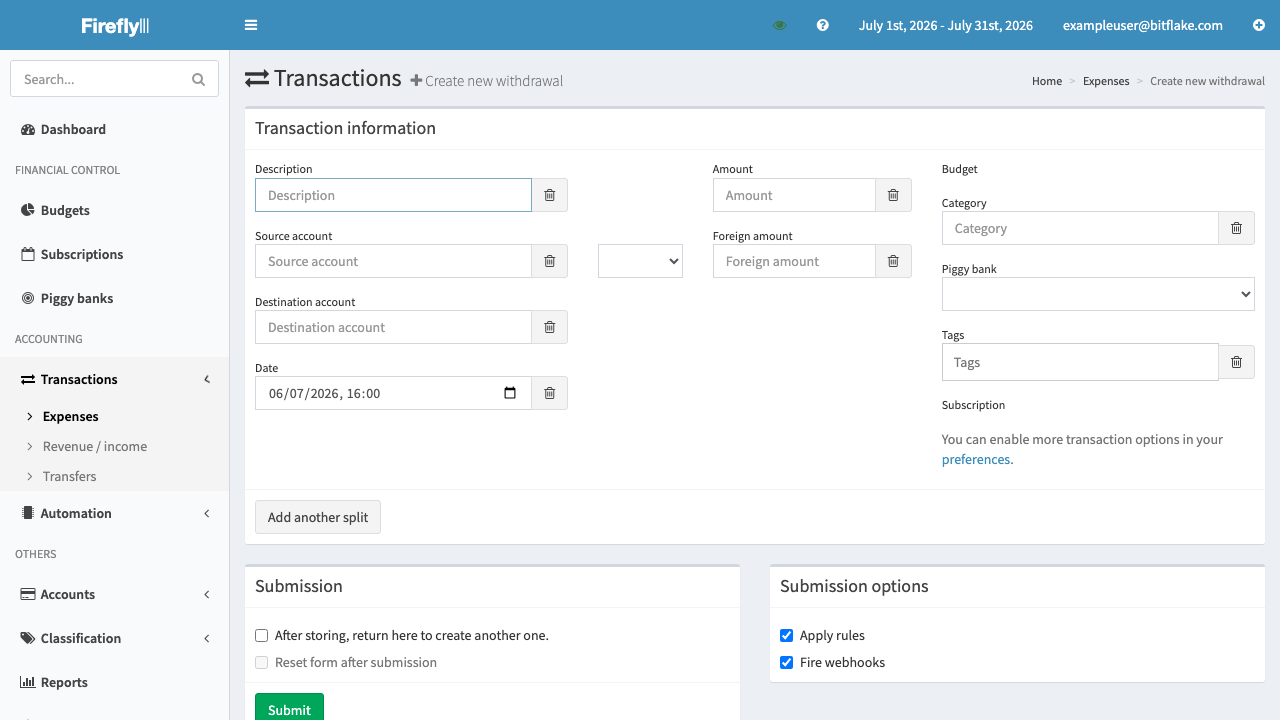Click the Accounts credit card icon

pyautogui.click(x=28, y=594)
